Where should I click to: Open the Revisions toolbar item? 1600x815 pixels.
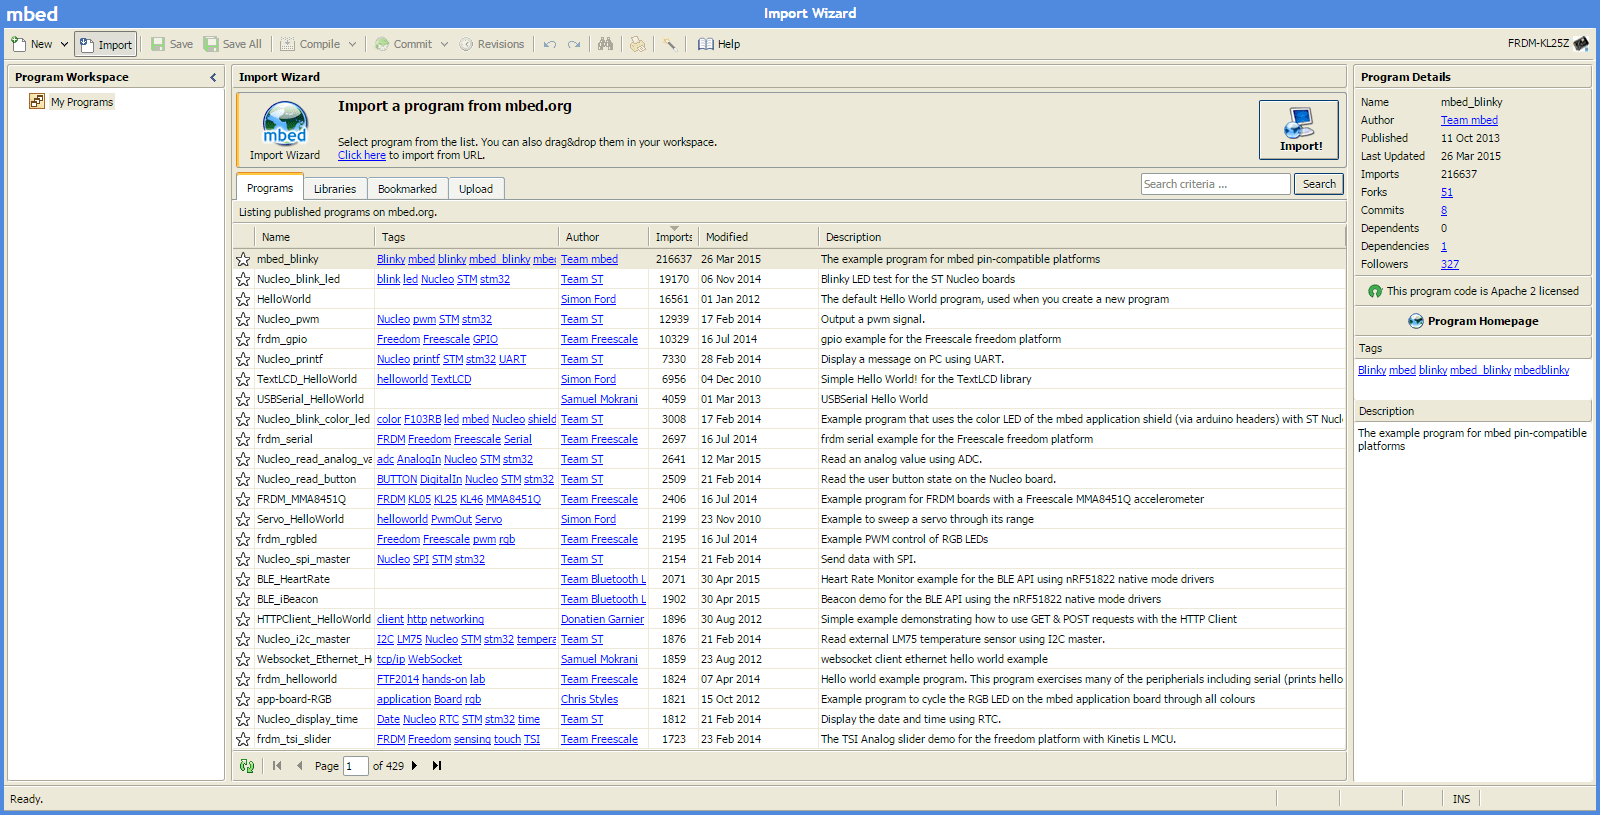[x=491, y=44]
